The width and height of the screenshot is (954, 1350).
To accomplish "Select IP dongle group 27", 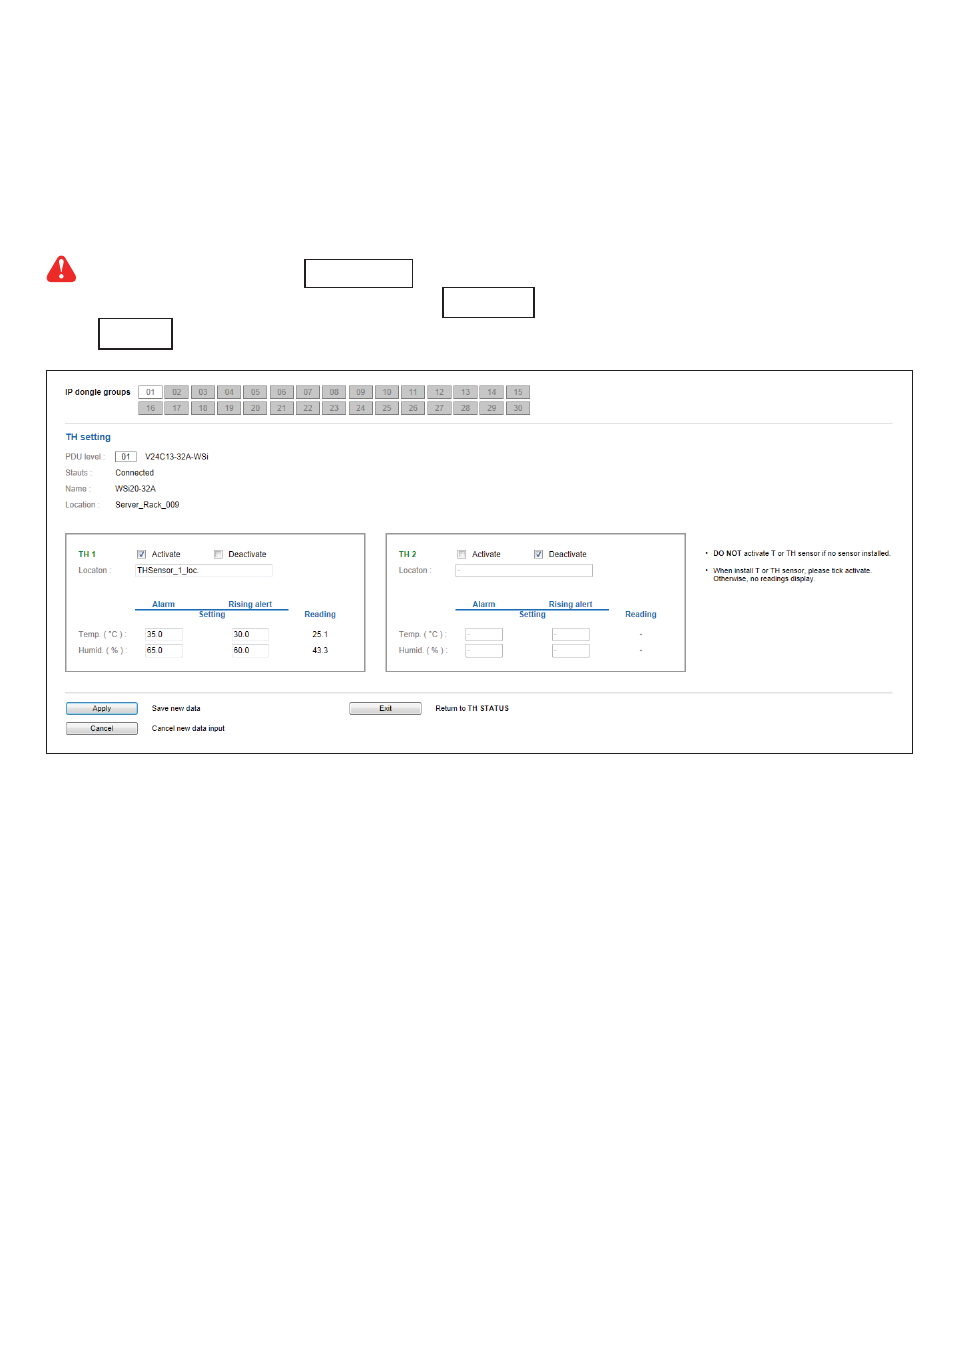I will coord(439,408).
